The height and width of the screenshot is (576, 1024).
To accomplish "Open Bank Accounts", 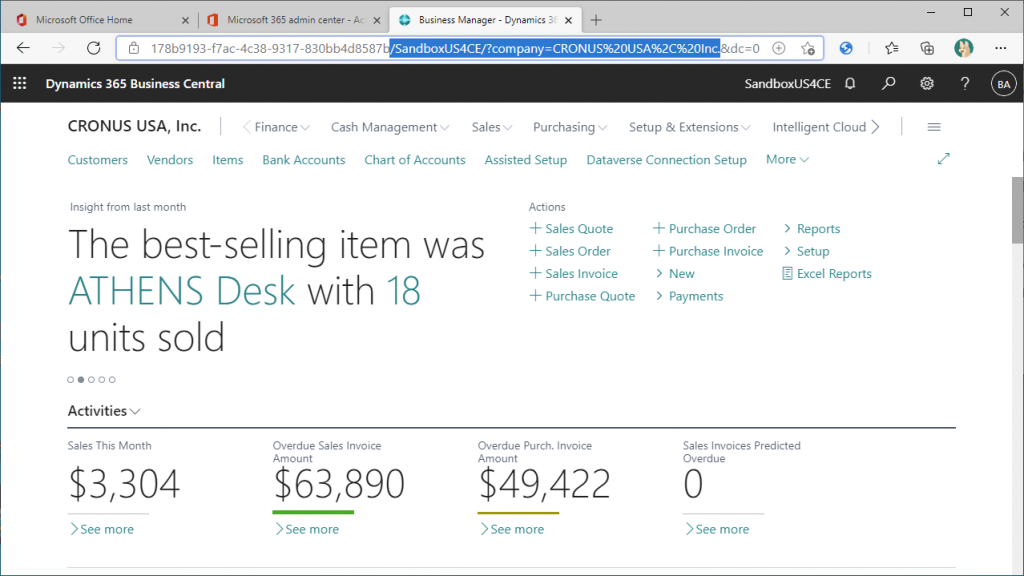I will coord(304,160).
